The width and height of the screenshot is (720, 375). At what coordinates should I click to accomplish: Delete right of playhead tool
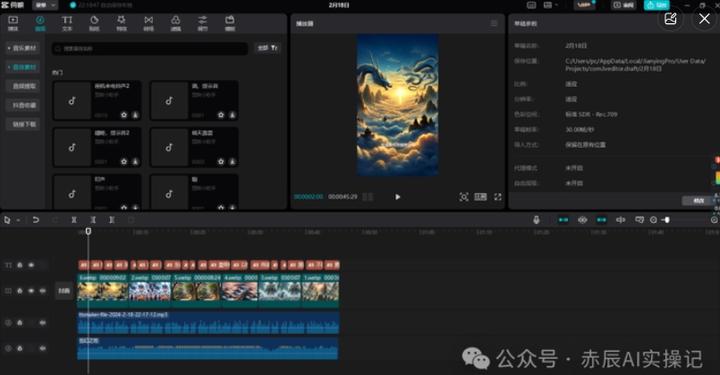tap(112, 220)
